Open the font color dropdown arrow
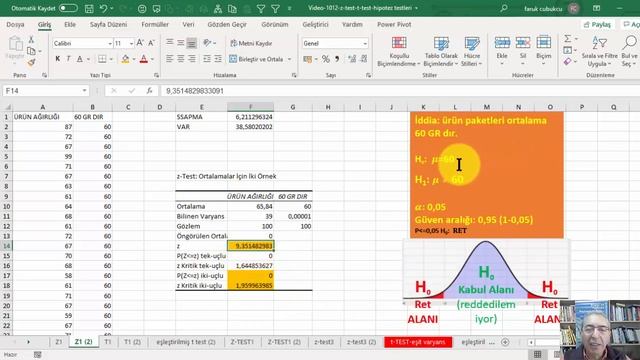The image size is (640, 360). point(152,60)
